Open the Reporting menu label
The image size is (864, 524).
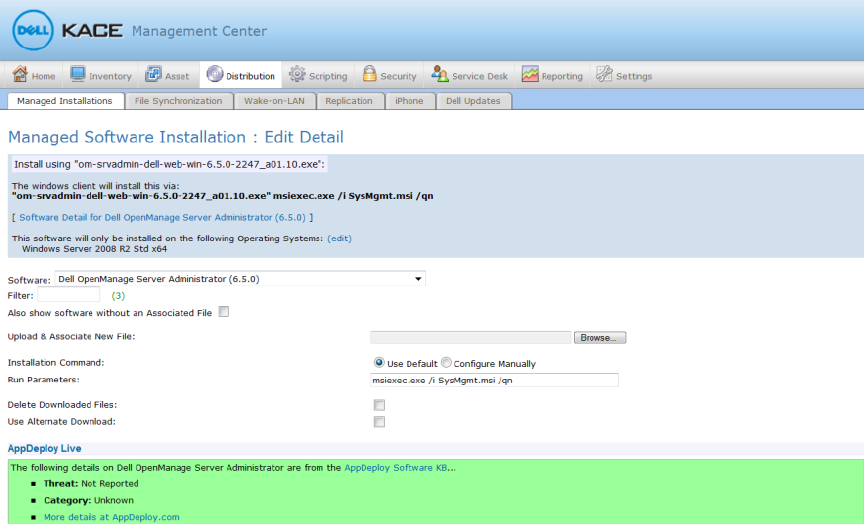click(x=562, y=77)
